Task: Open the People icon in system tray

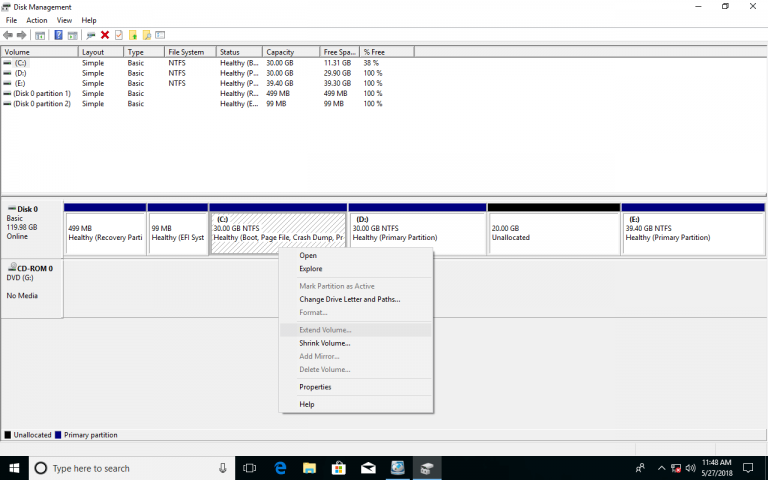Action: (640, 468)
